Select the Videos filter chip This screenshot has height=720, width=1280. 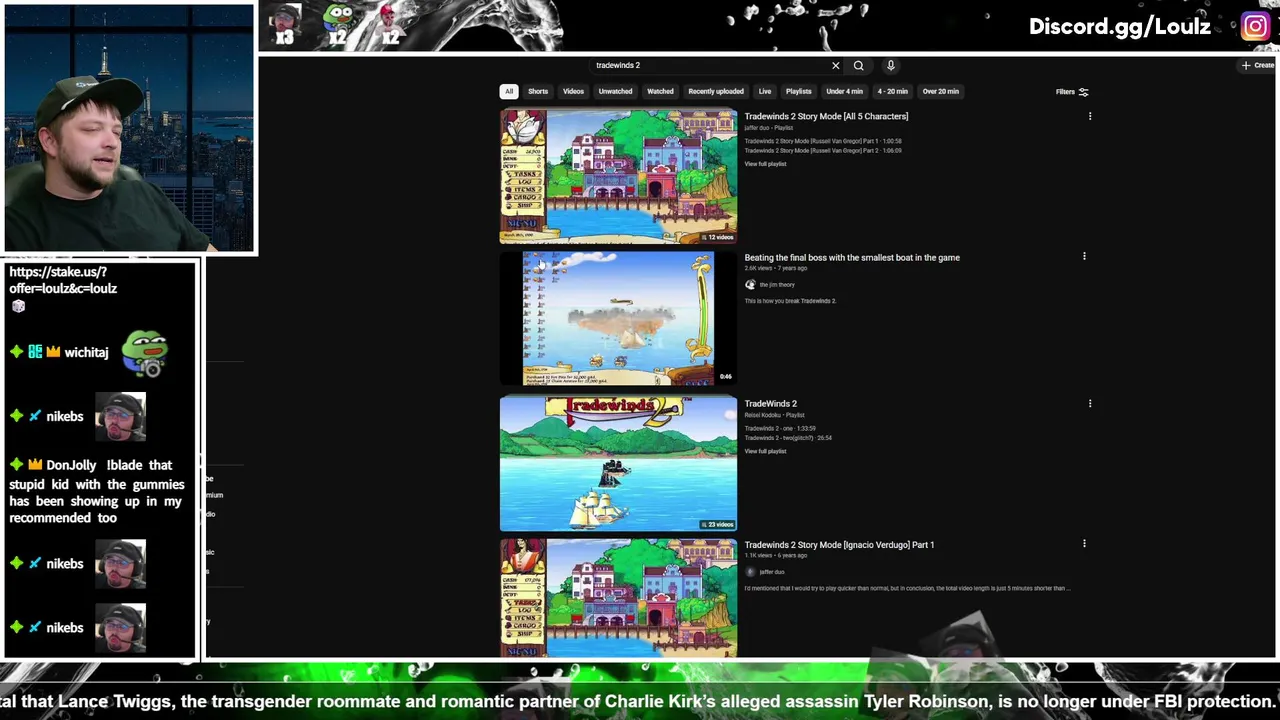pos(573,92)
